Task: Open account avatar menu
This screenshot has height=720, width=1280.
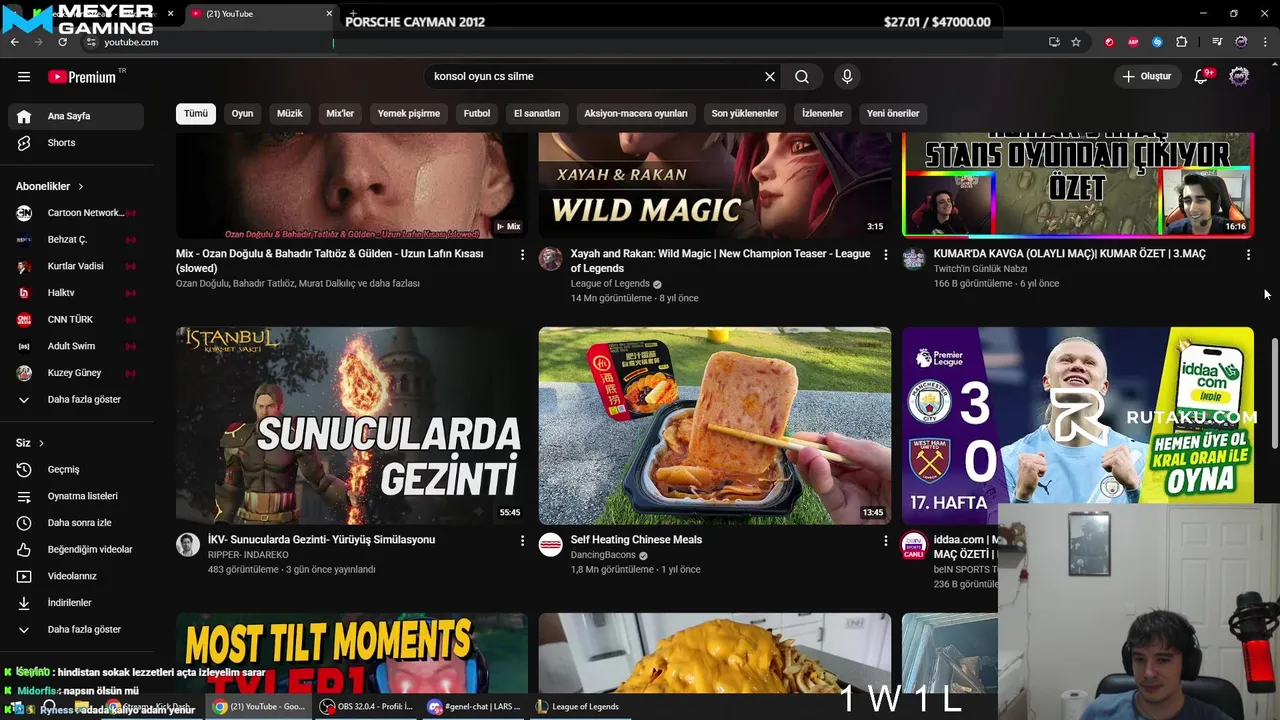Action: (x=1239, y=76)
